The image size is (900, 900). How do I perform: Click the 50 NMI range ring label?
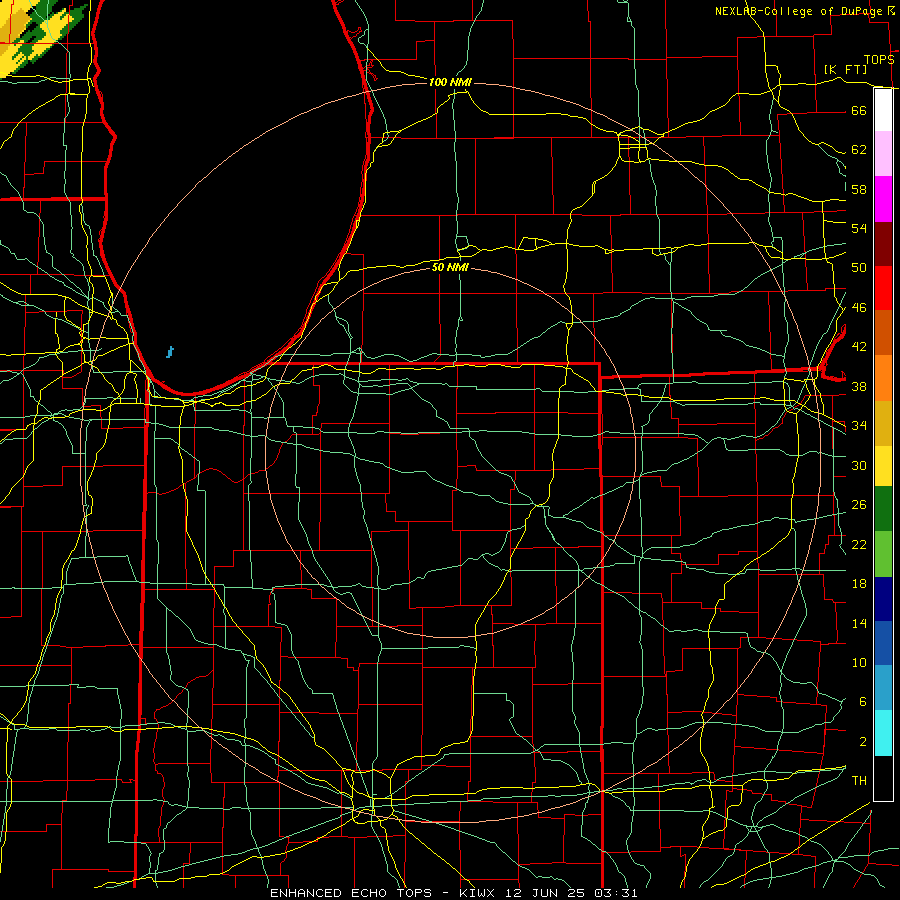450,267
